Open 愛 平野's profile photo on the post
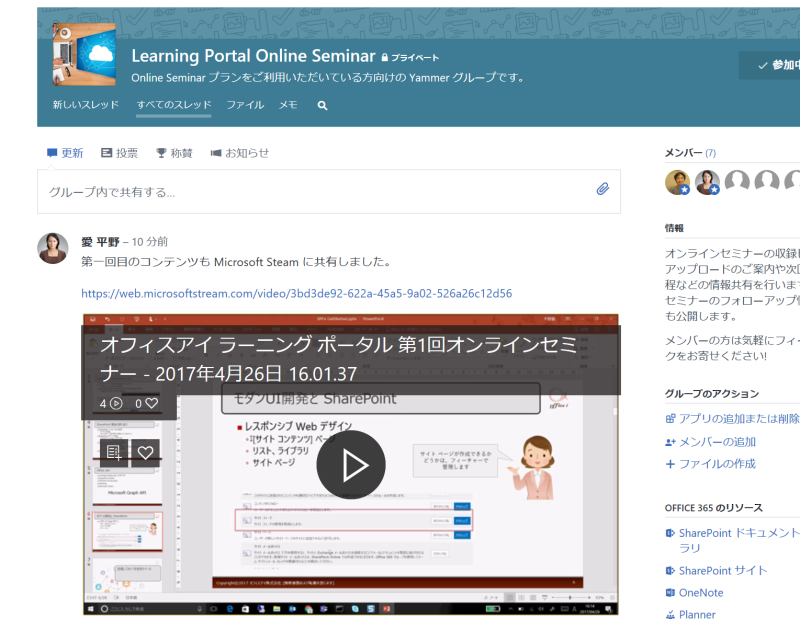Image resolution: width=800 pixels, height=619 pixels. click(x=53, y=249)
